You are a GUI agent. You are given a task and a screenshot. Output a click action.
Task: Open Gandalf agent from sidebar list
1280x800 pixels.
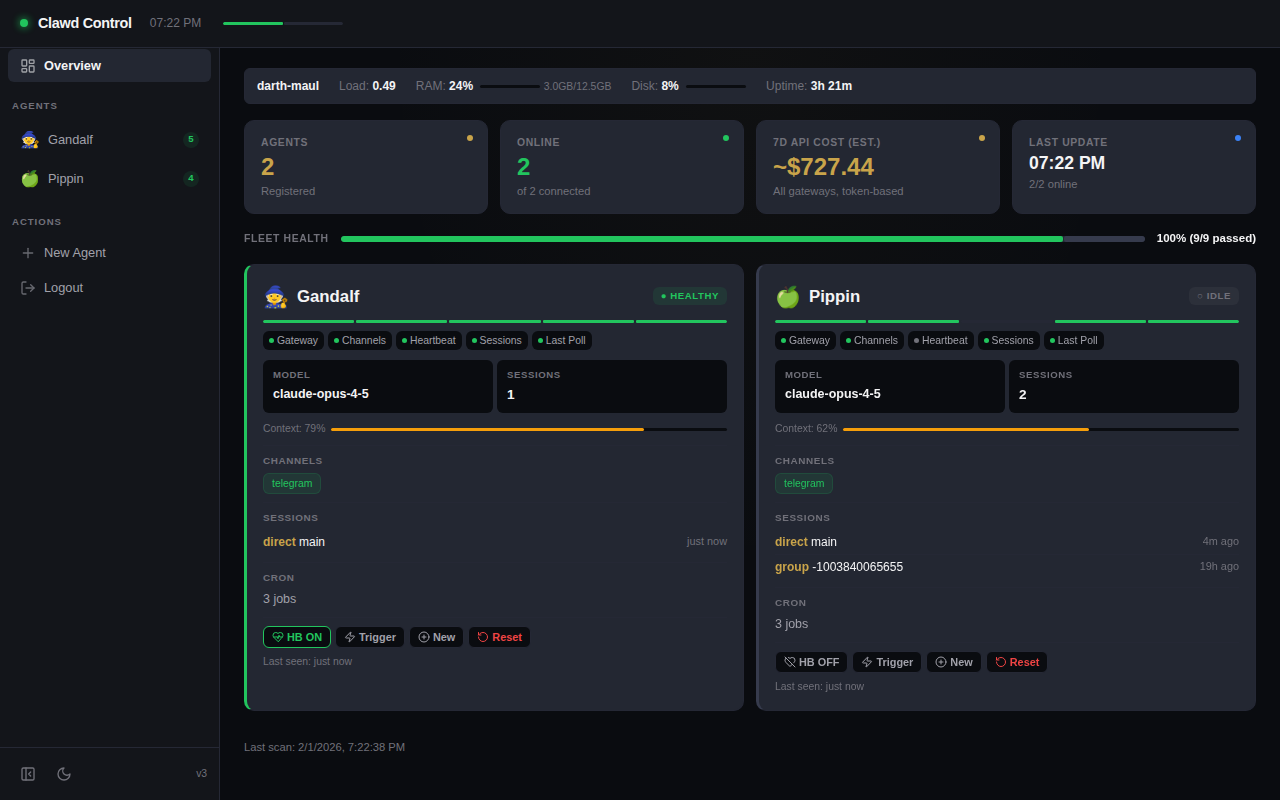70,140
